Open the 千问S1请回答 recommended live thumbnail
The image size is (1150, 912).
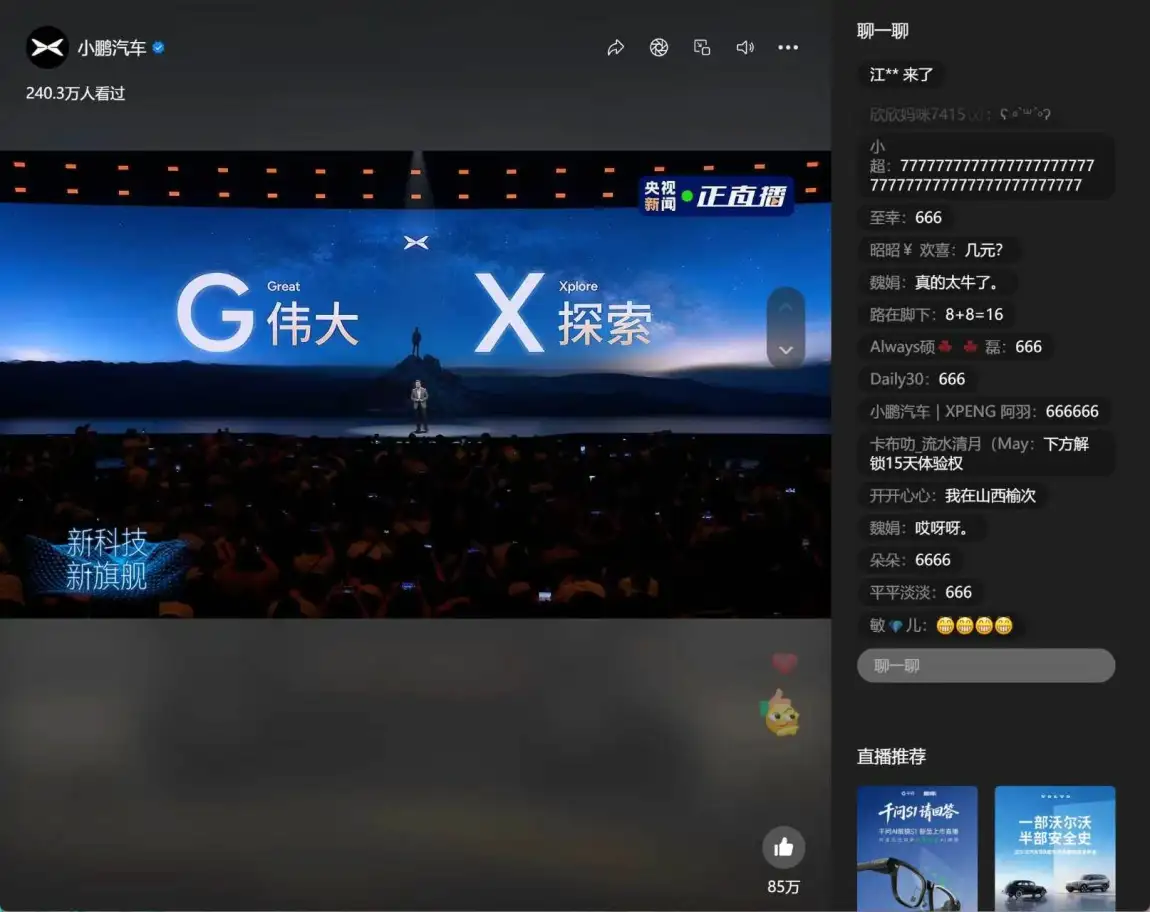[x=916, y=848]
